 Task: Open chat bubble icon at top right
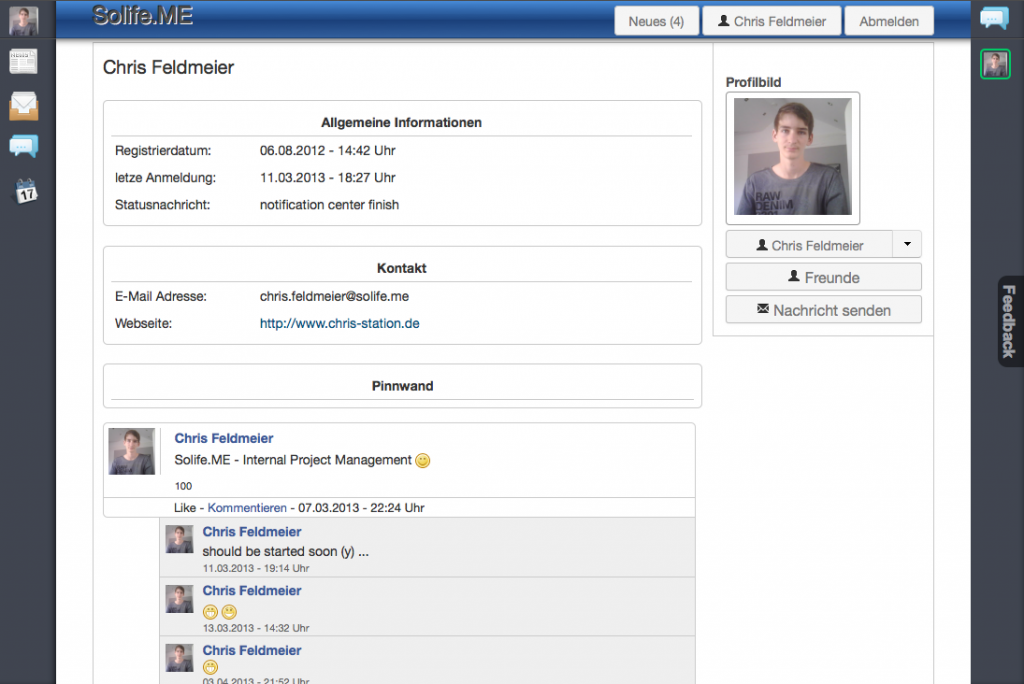tap(995, 18)
